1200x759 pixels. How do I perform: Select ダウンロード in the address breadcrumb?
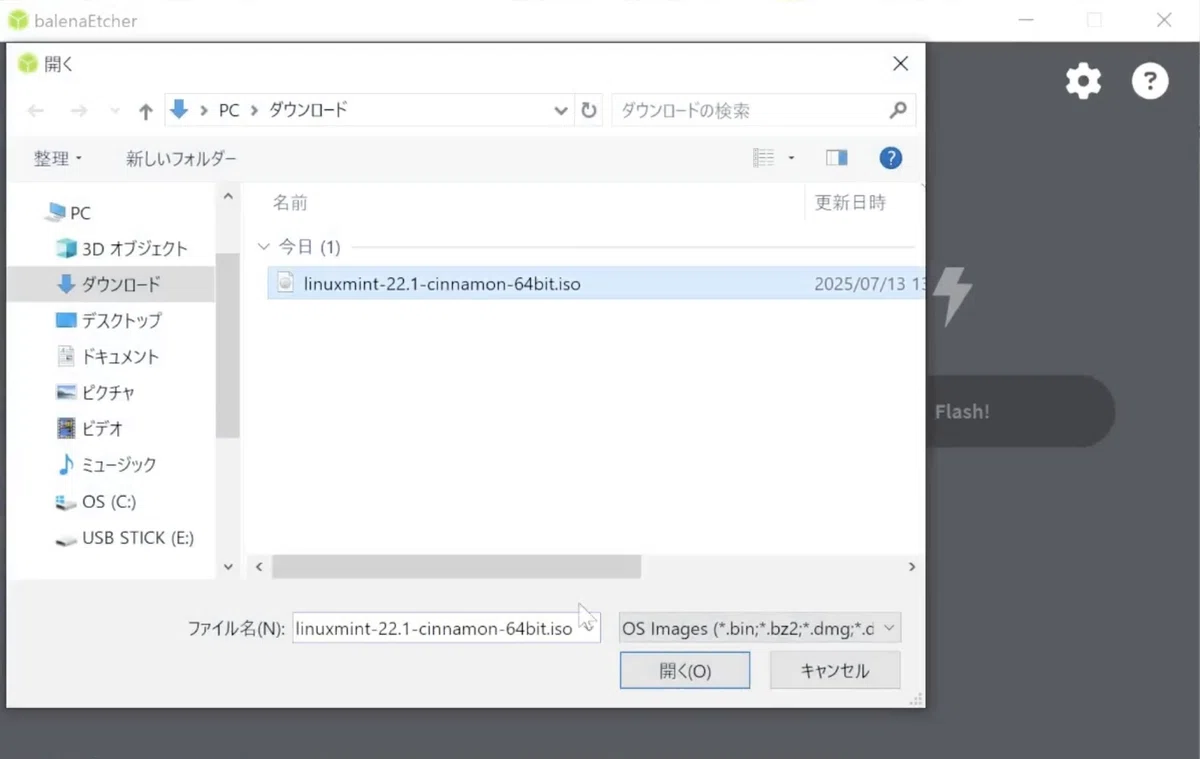308,110
